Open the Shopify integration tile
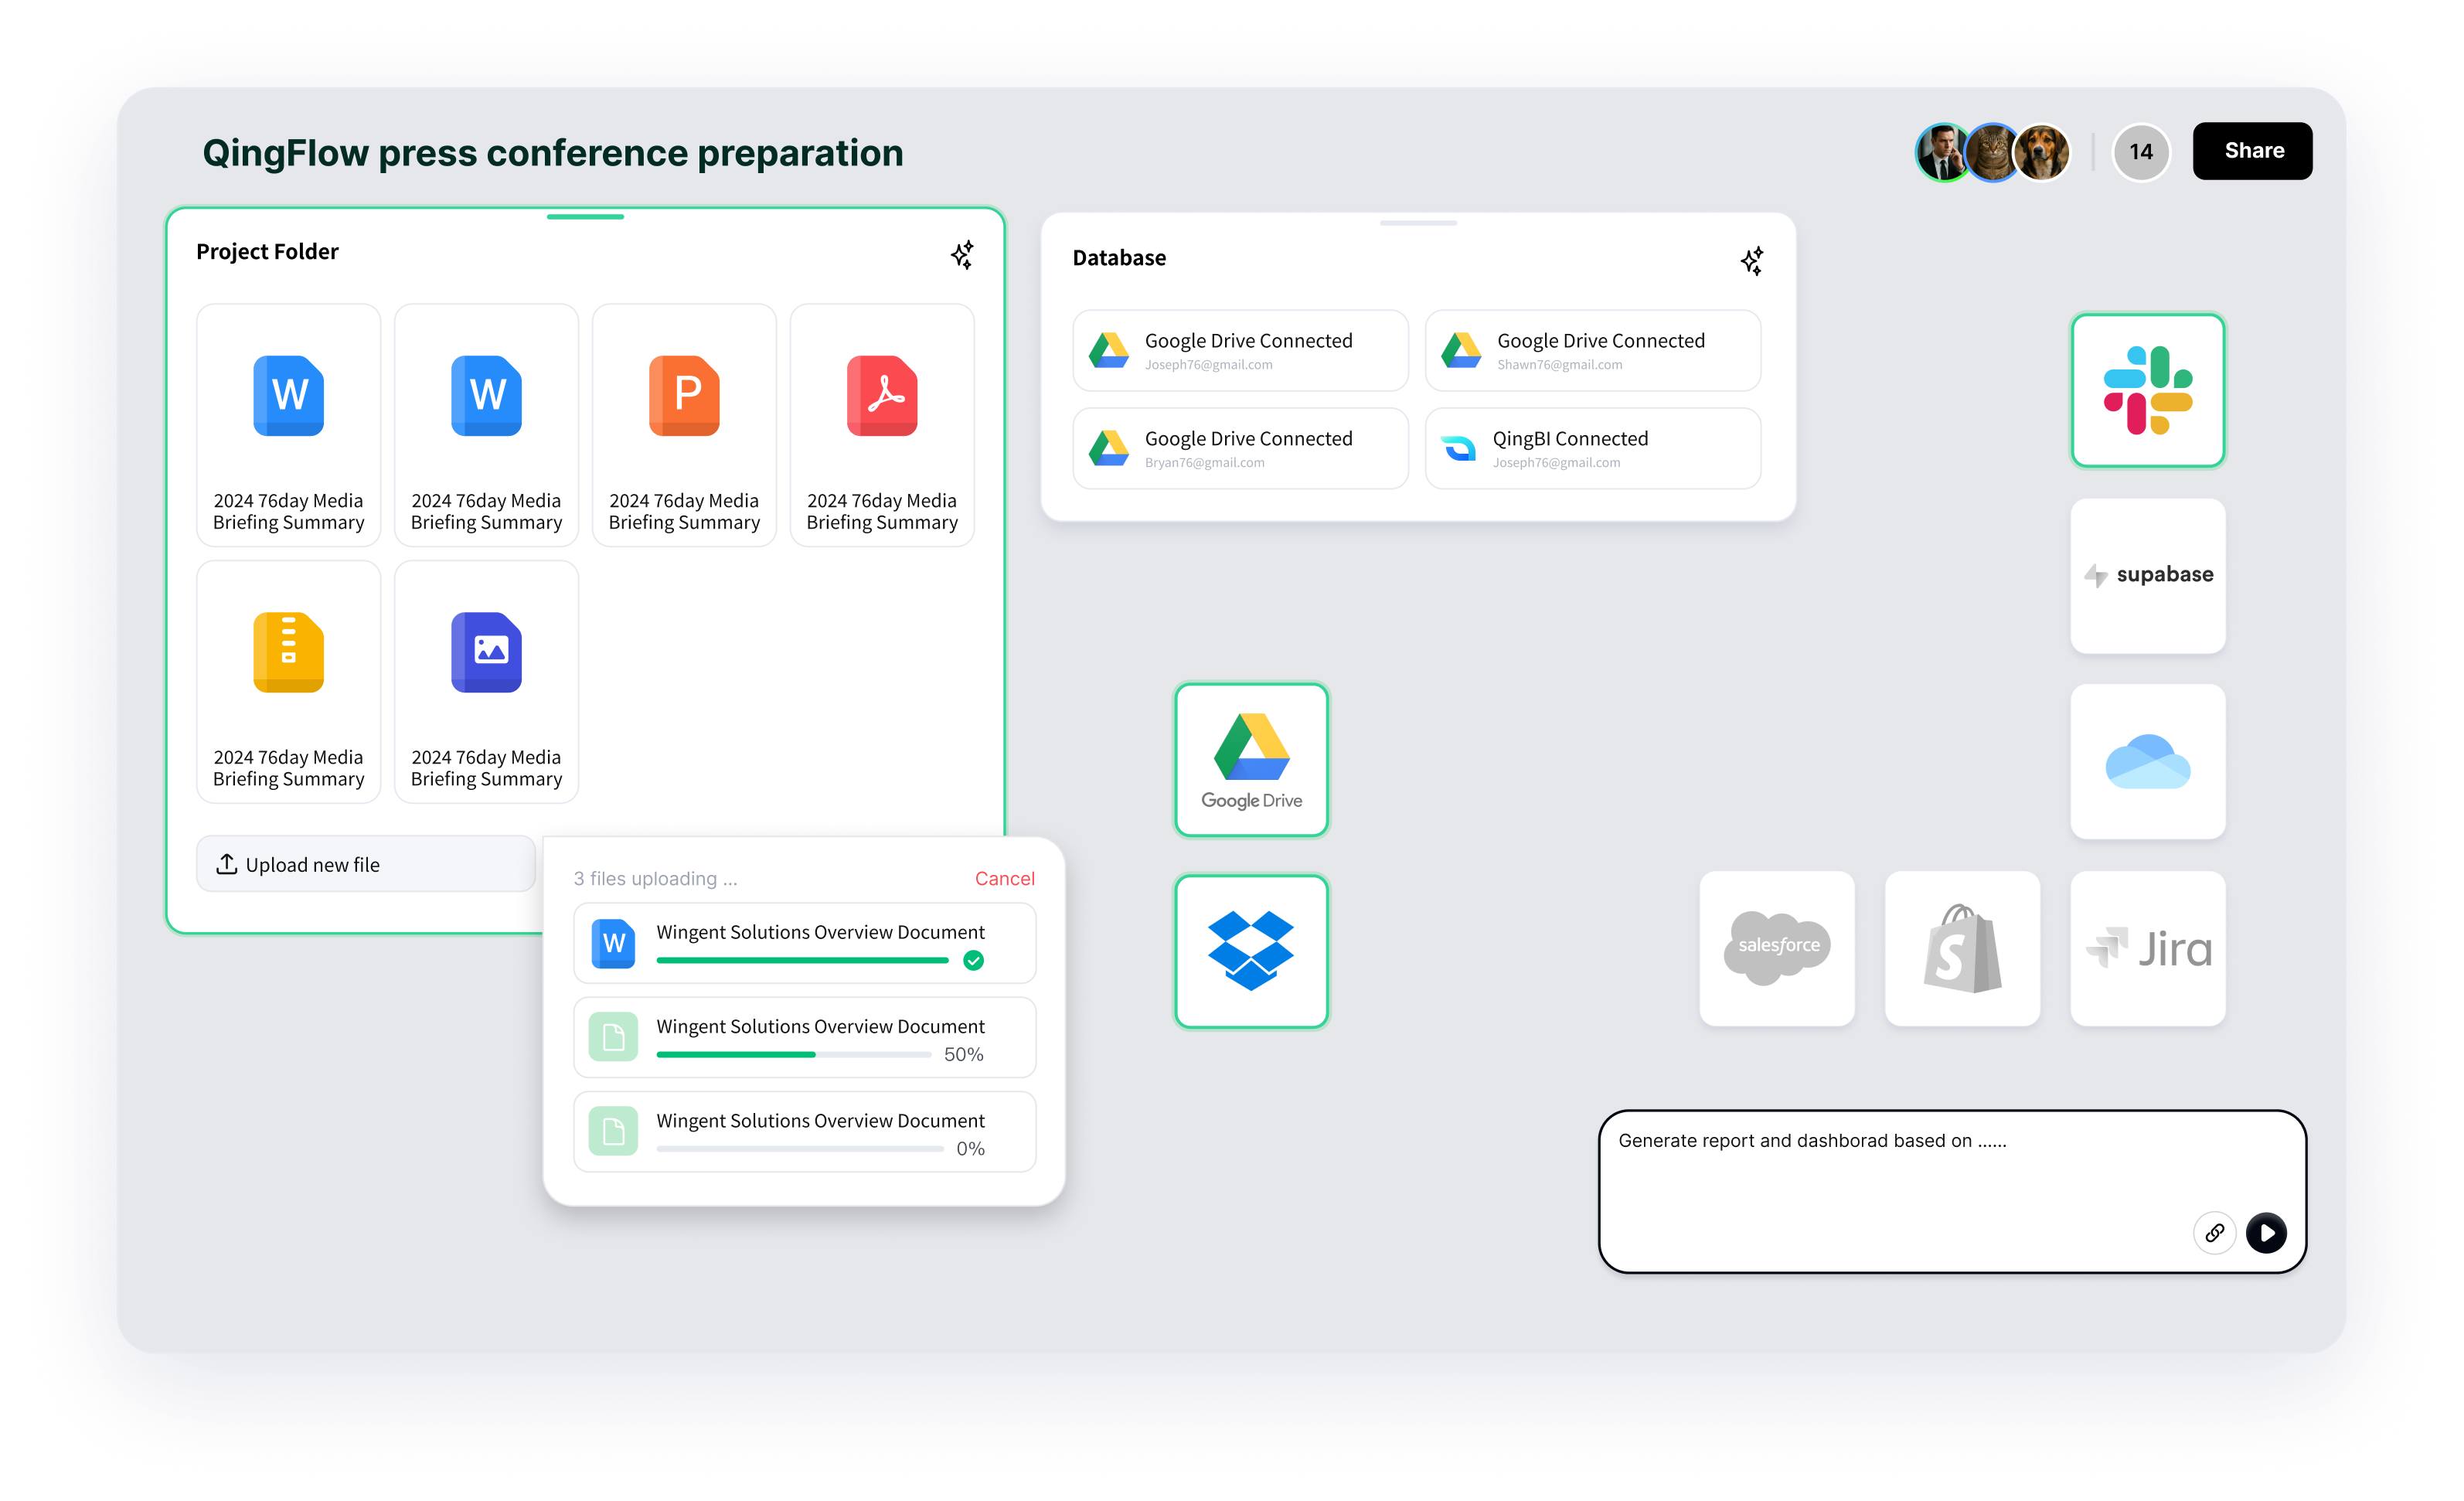This screenshot has height=1501, width=2464. pyautogui.click(x=1962, y=947)
